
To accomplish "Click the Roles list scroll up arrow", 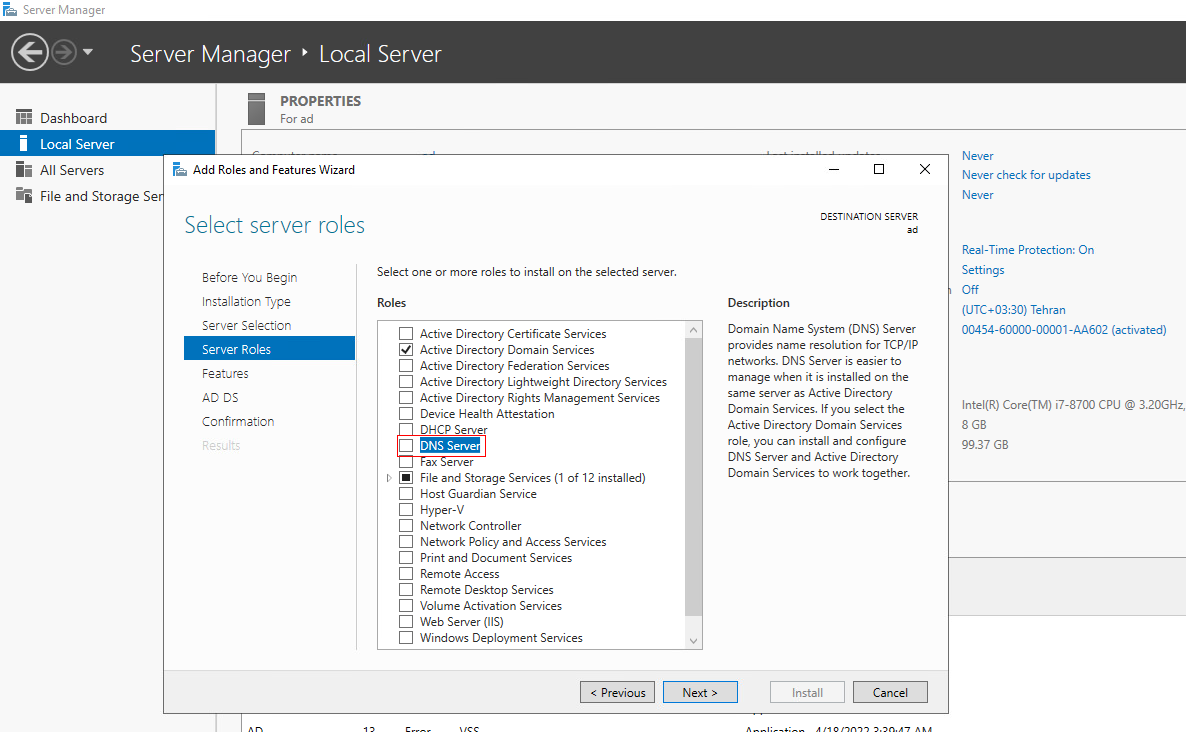I will [x=694, y=330].
